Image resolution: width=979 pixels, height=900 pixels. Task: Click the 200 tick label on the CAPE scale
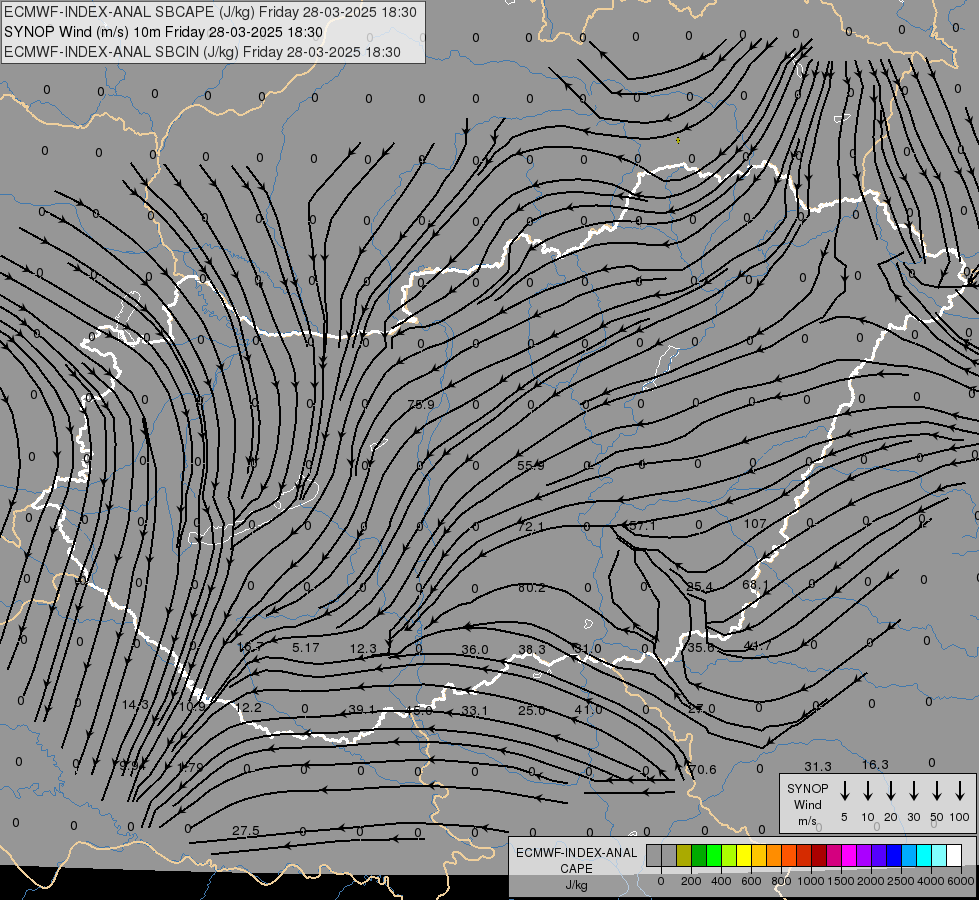pos(691,881)
